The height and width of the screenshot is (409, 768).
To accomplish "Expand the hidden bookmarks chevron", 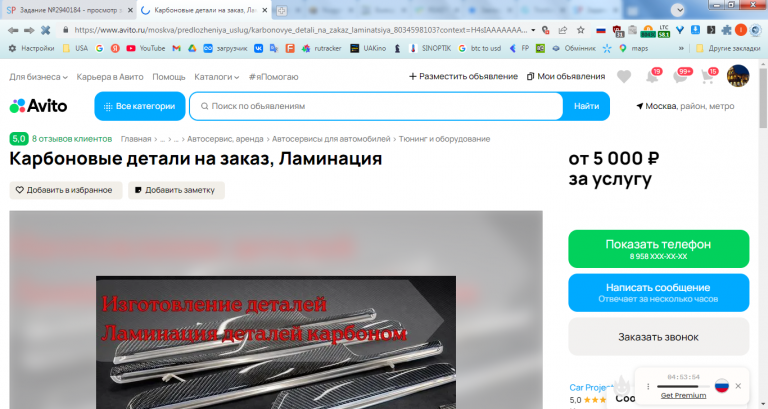I will click(681, 48).
